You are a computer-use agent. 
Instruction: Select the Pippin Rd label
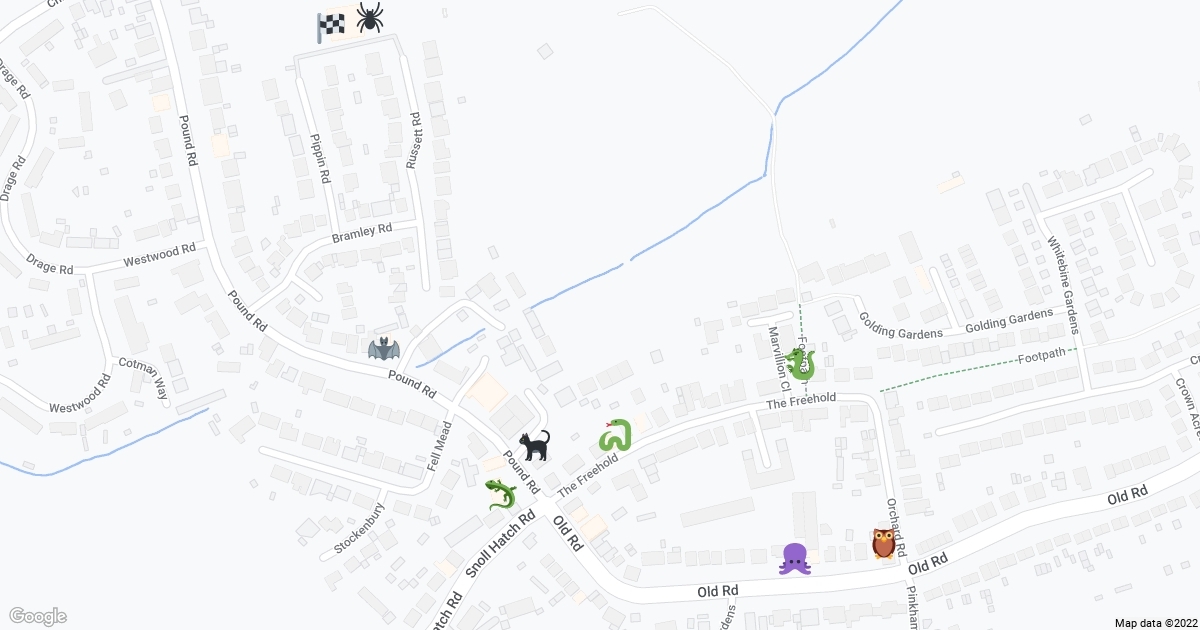point(320,158)
